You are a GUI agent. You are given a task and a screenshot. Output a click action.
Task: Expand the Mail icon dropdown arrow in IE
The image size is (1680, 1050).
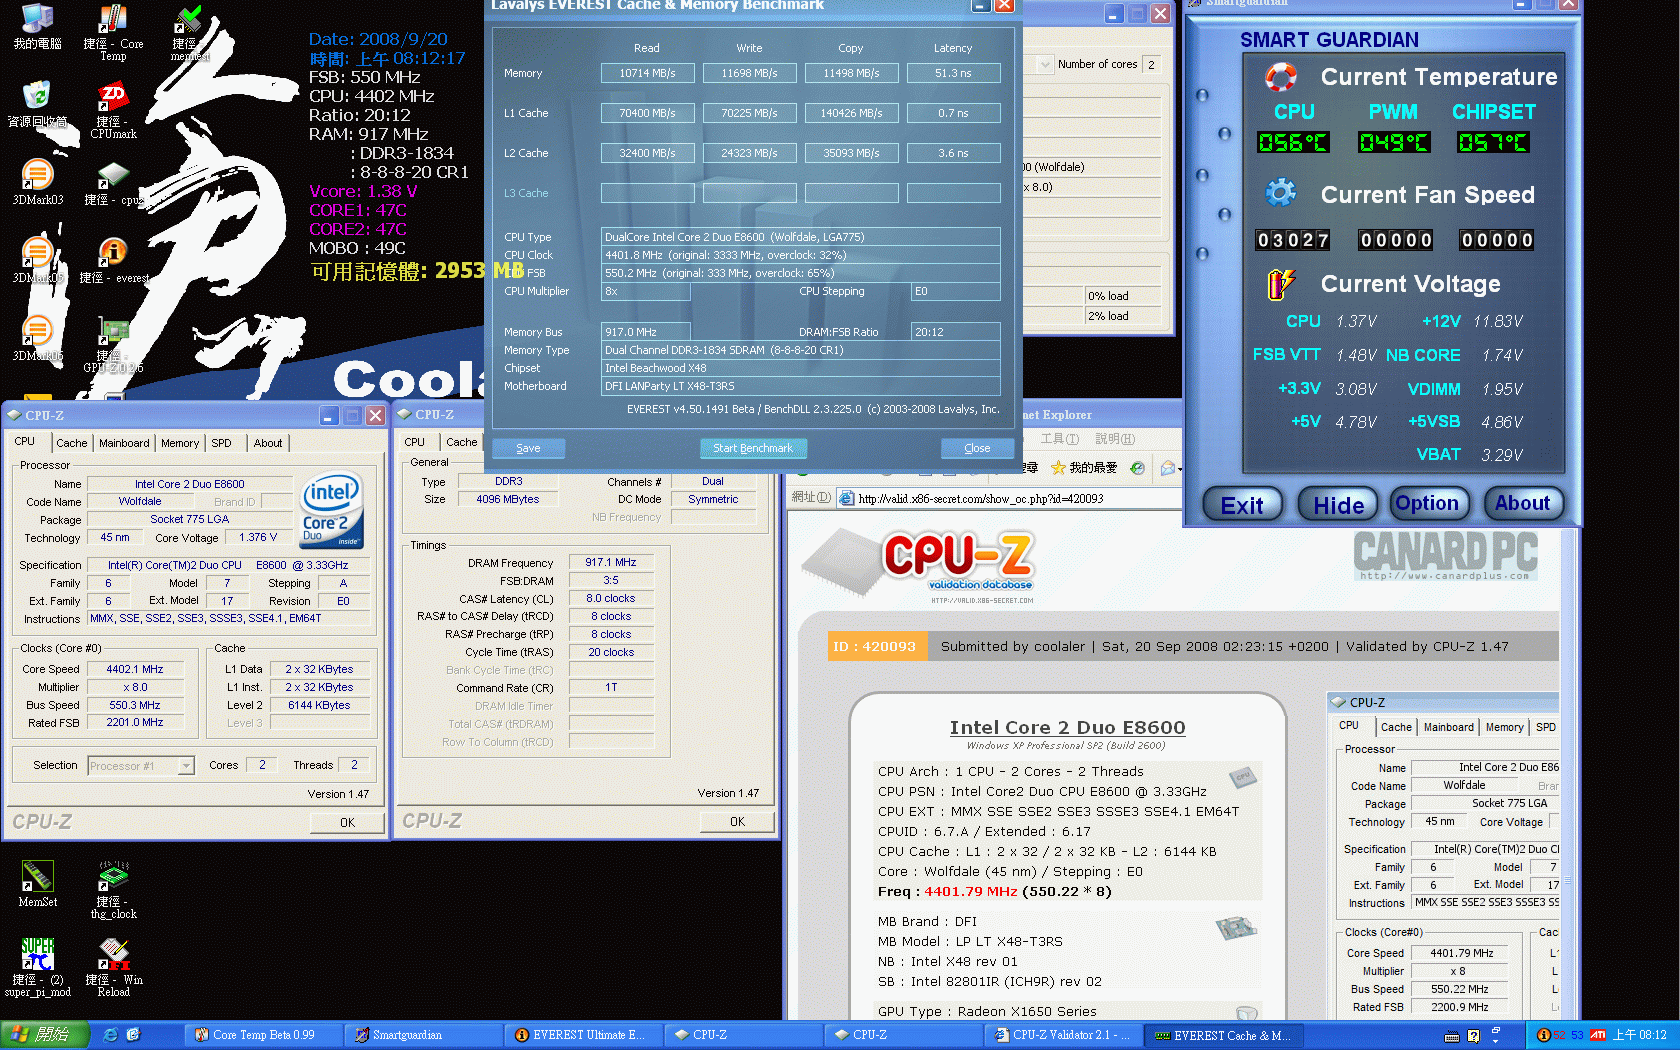point(1180,468)
